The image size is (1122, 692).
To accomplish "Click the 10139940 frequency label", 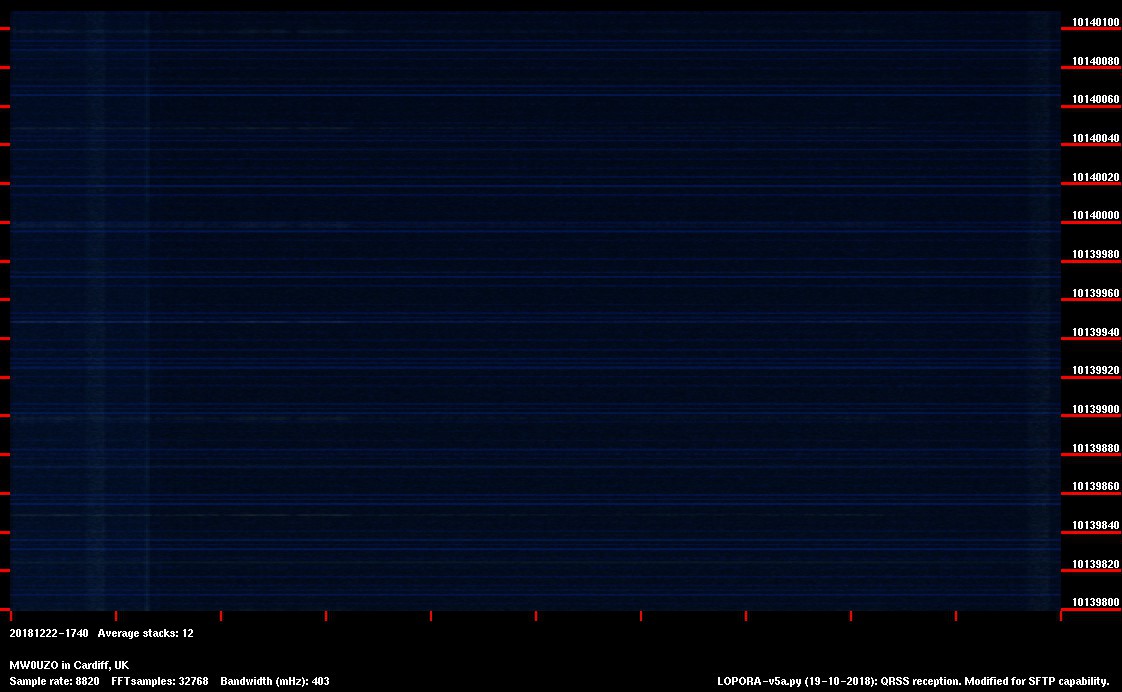I will (x=1095, y=332).
